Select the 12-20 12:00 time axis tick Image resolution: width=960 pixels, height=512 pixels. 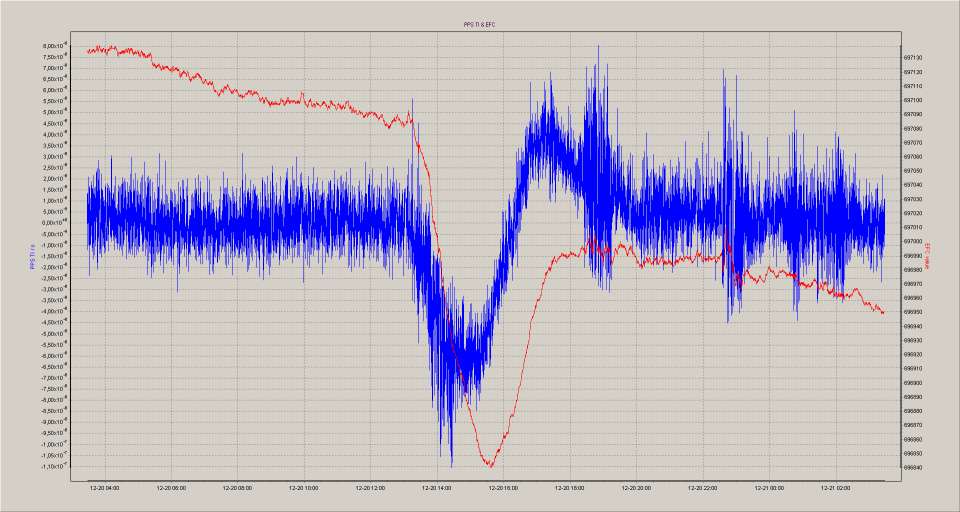(370, 488)
